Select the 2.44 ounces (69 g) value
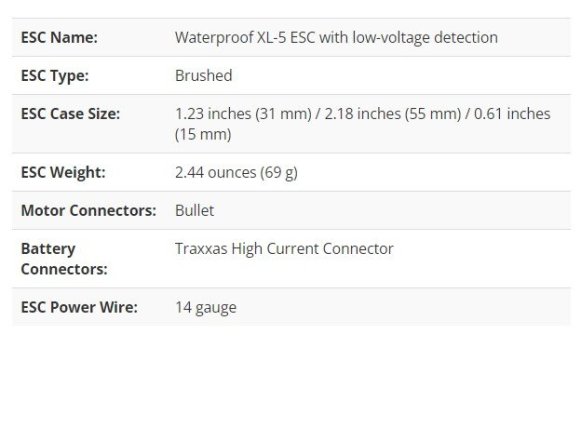The image size is (581, 441). 236,173
